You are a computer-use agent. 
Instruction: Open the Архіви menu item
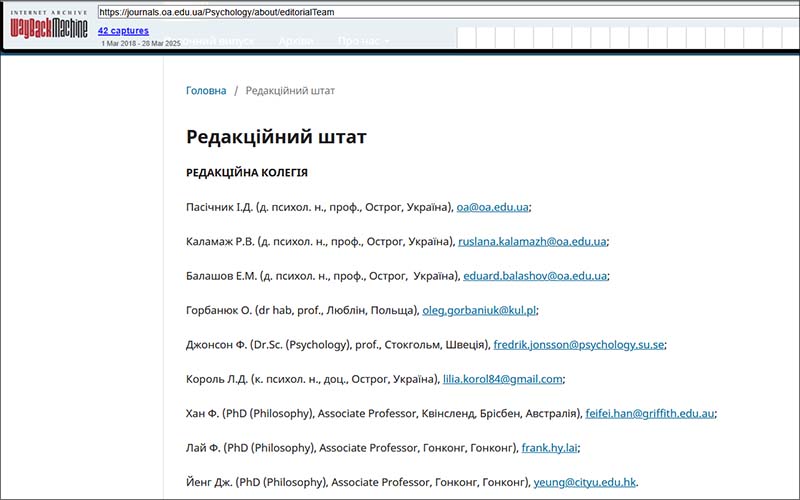(296, 41)
